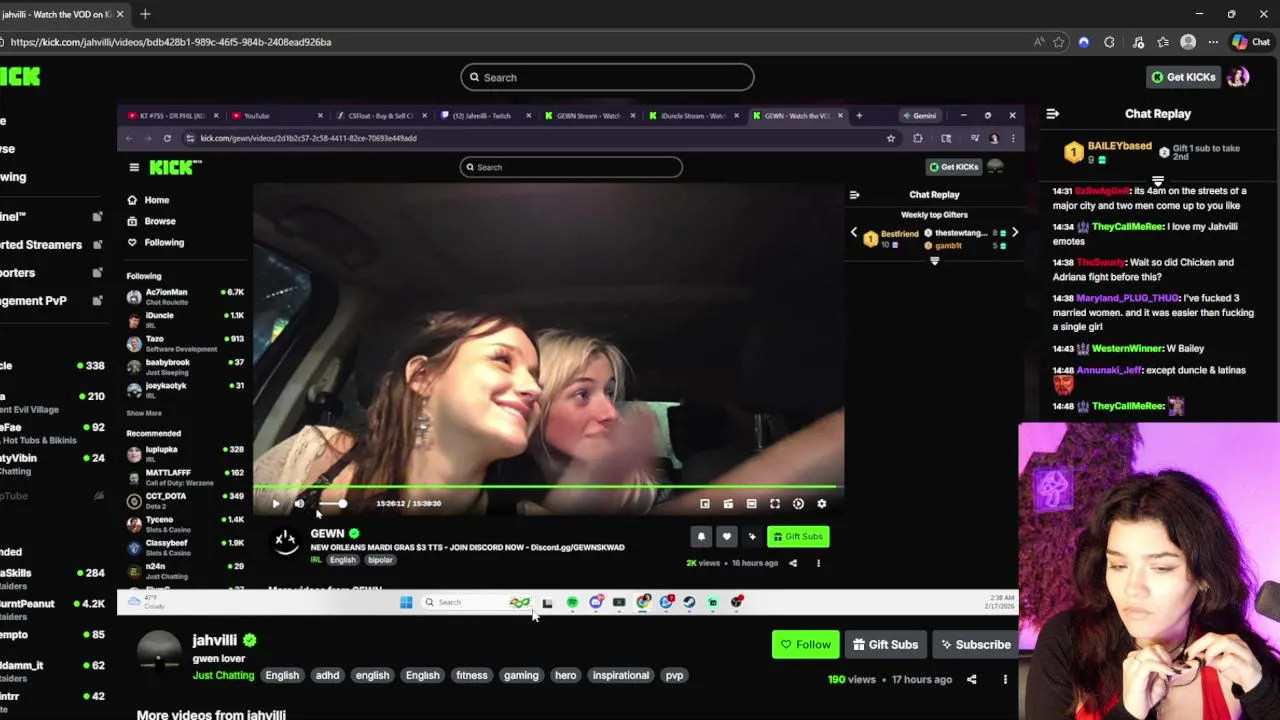This screenshot has width=1280, height=720.
Task: Open Classybeef channel in Recommended list
Action: 186,547
